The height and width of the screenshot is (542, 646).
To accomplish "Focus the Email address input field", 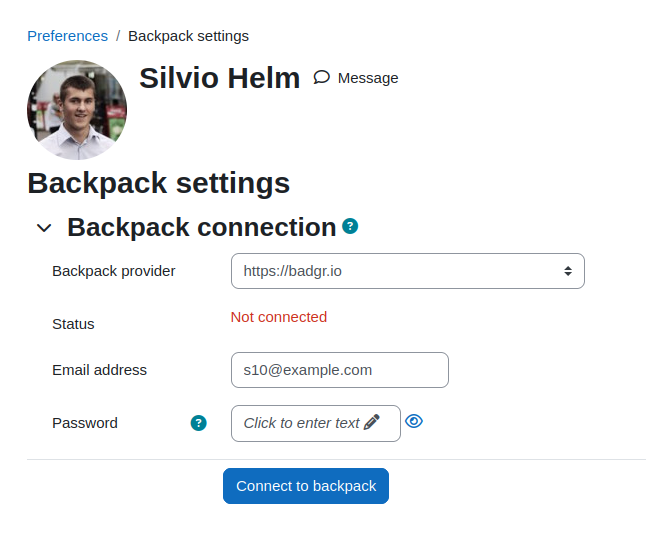I will coord(340,370).
